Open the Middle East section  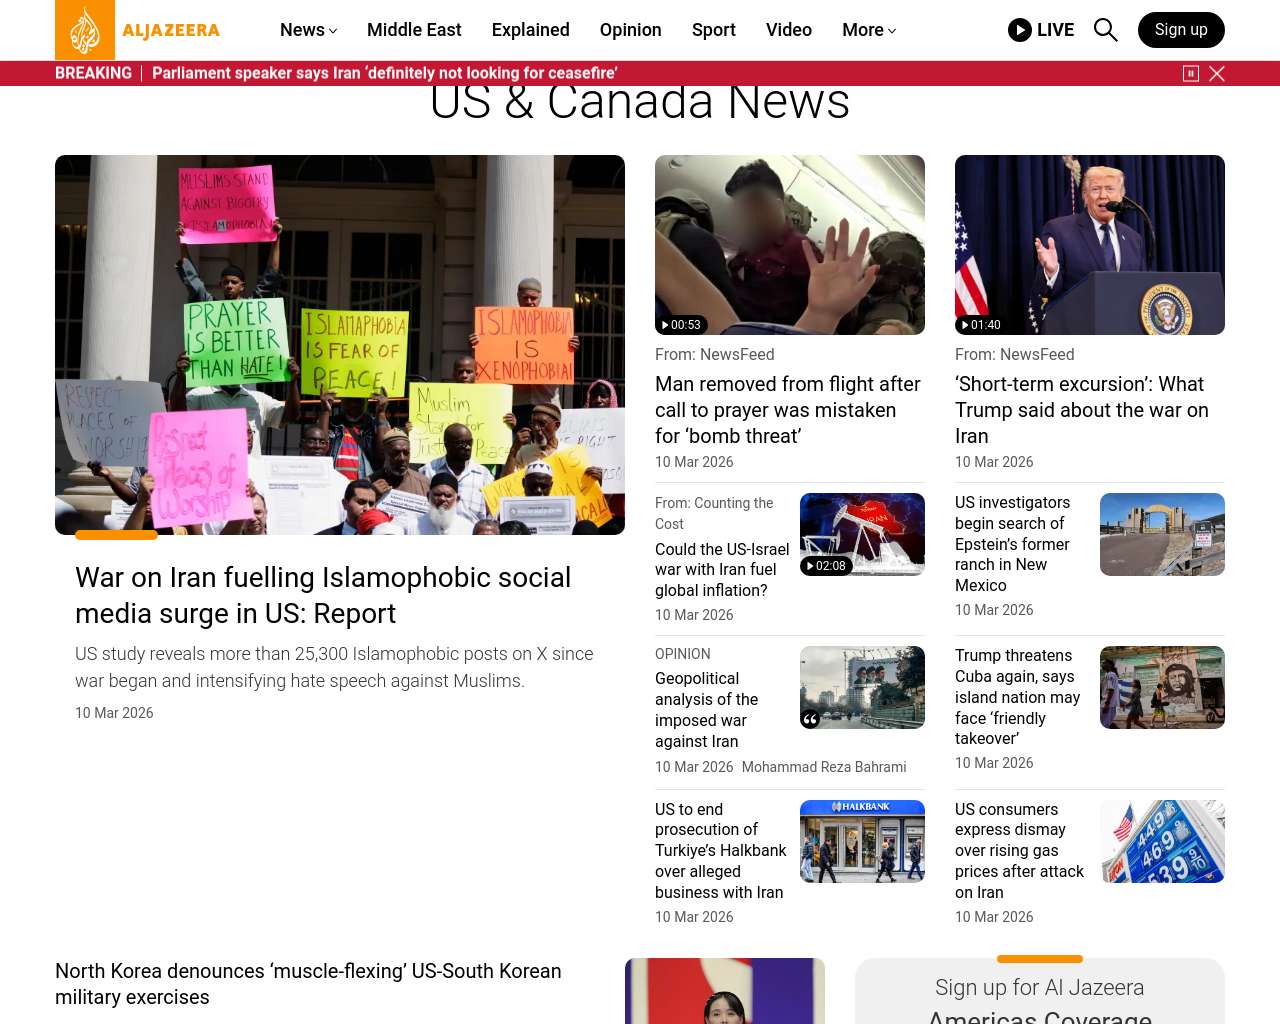point(414,30)
